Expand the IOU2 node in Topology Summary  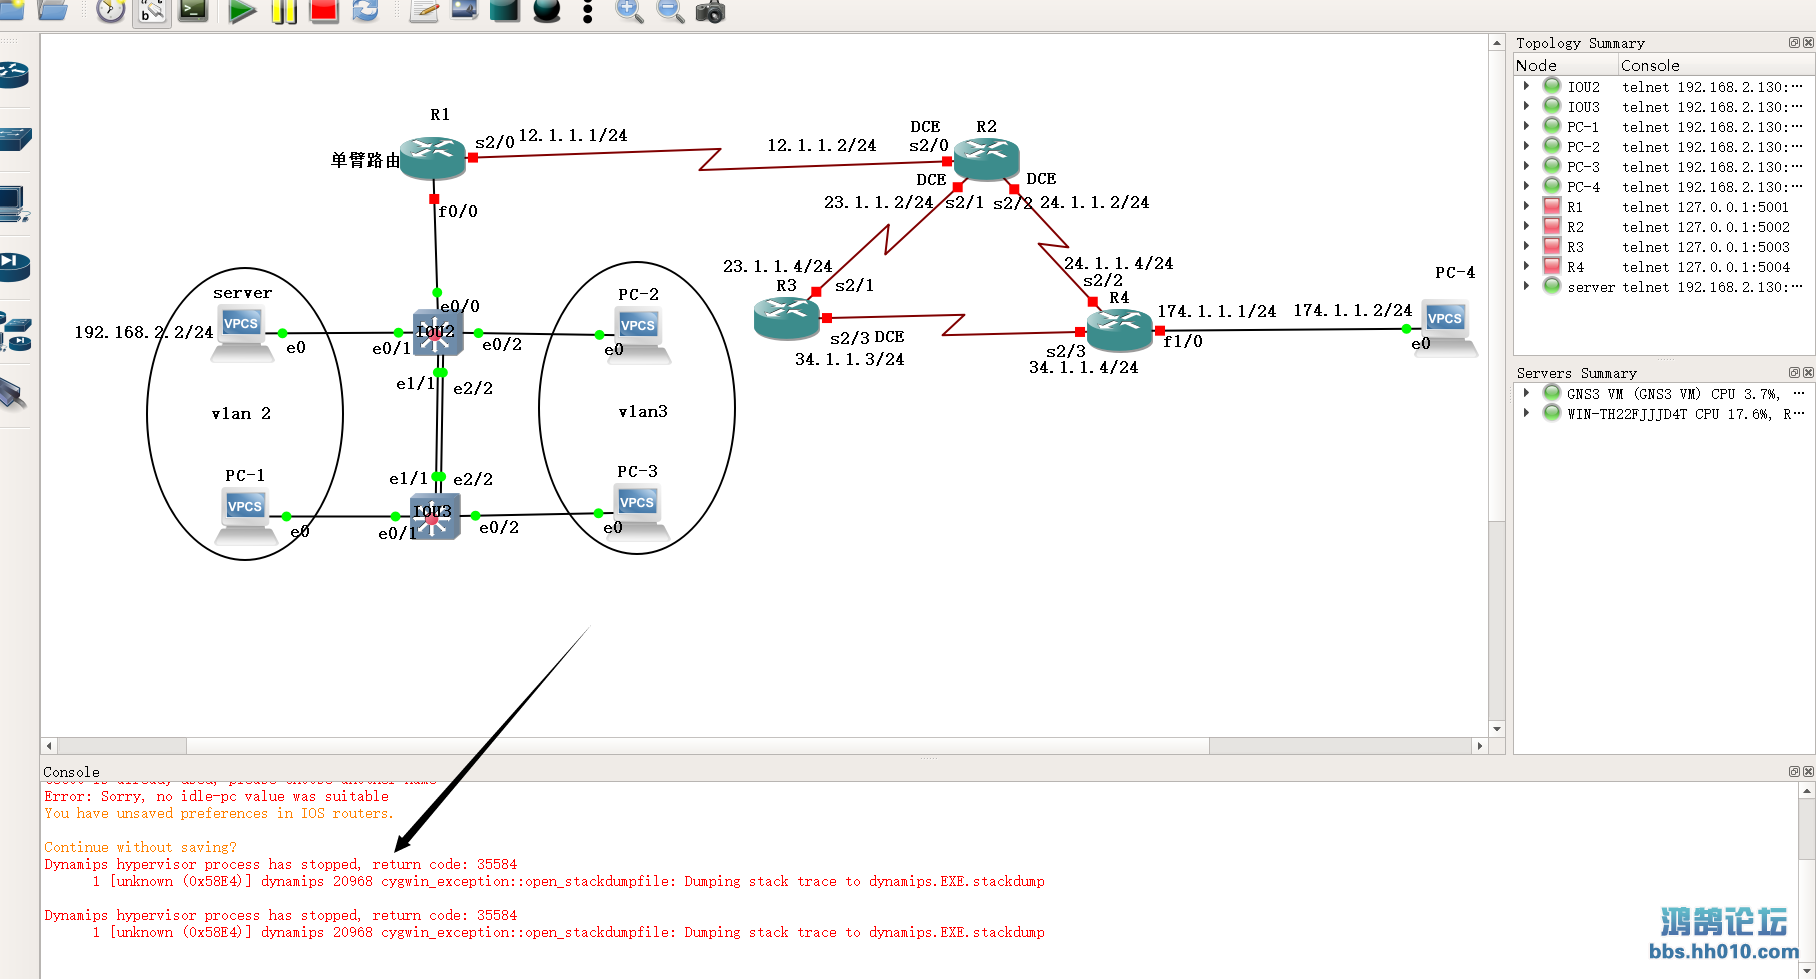click(x=1526, y=86)
